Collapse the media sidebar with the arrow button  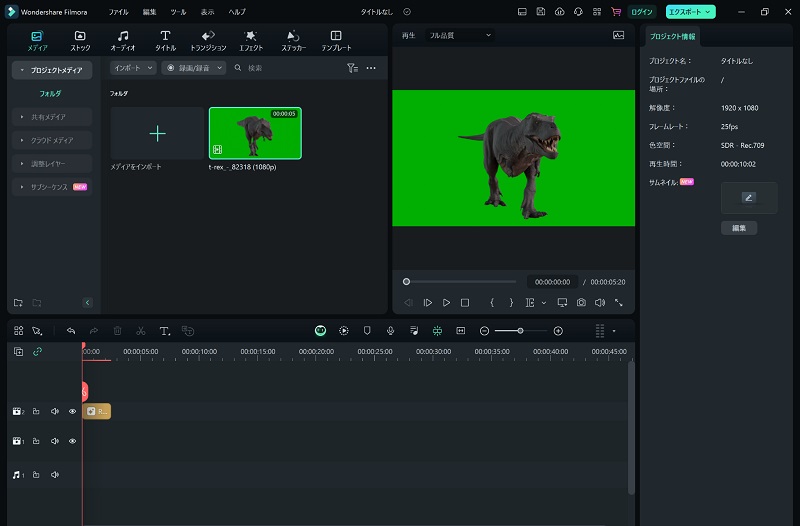click(x=87, y=303)
